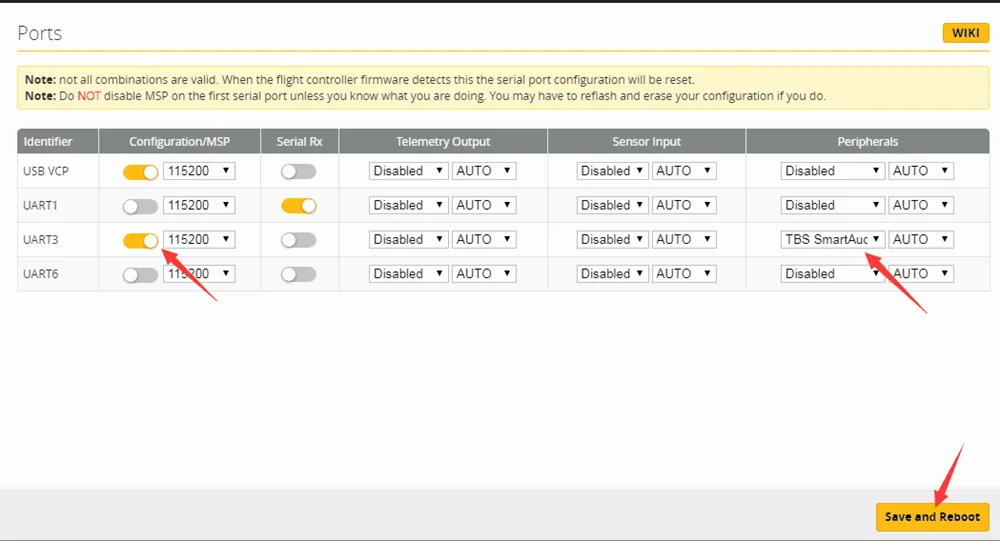Open UART3 Telemetry AUTO baud dropdown

pyautogui.click(x=483, y=240)
